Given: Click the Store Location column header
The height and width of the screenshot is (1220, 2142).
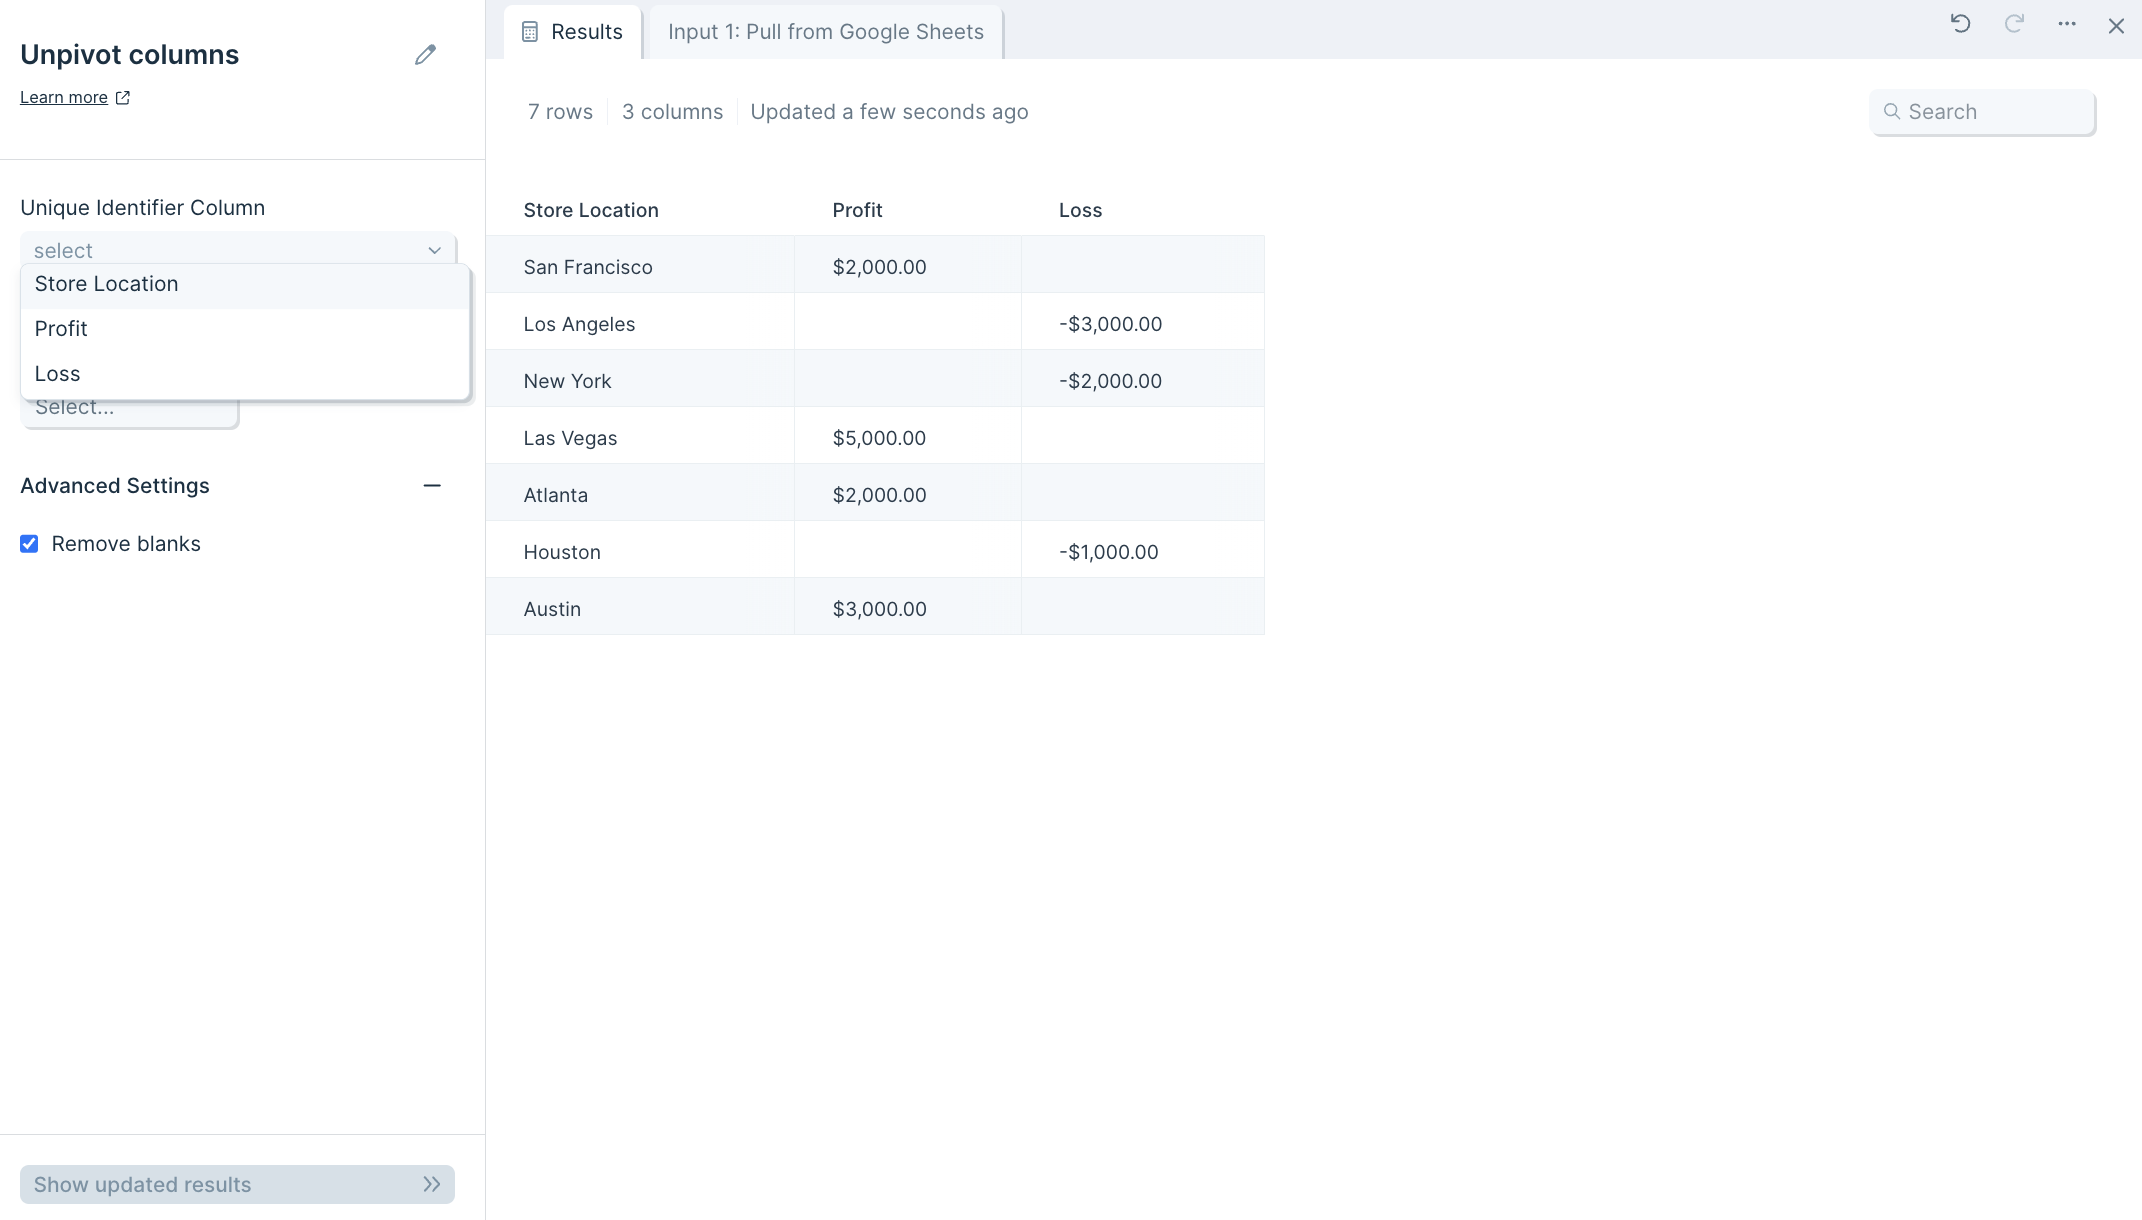Looking at the screenshot, I should (591, 210).
